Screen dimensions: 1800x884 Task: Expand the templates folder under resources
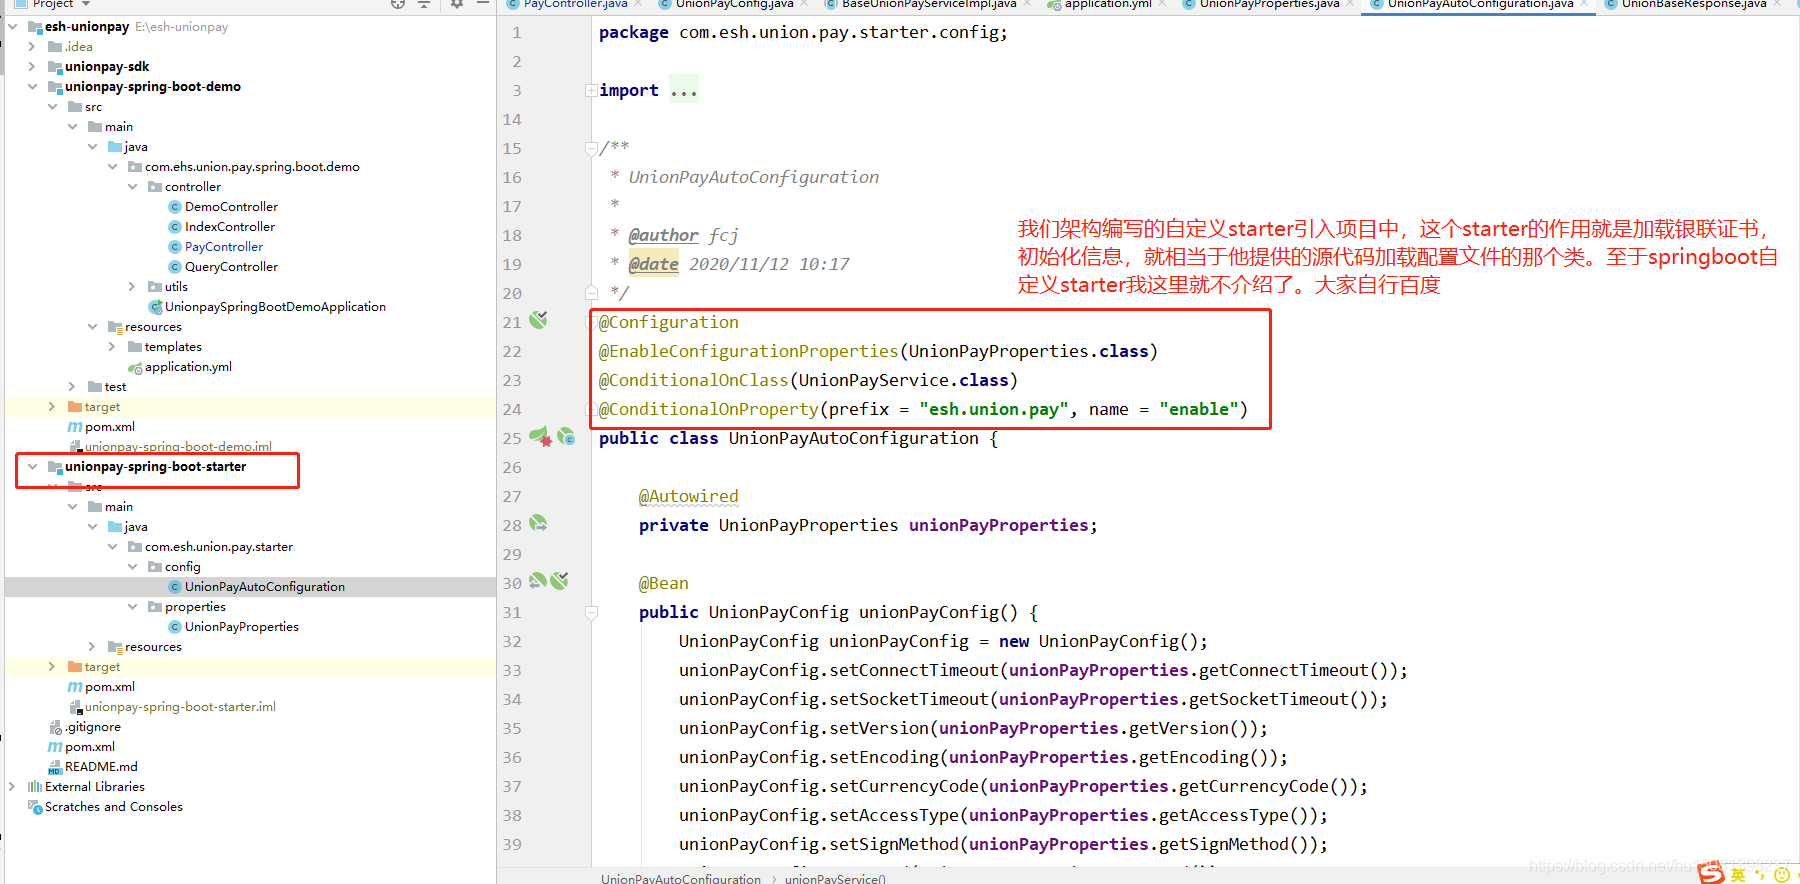[112, 347]
